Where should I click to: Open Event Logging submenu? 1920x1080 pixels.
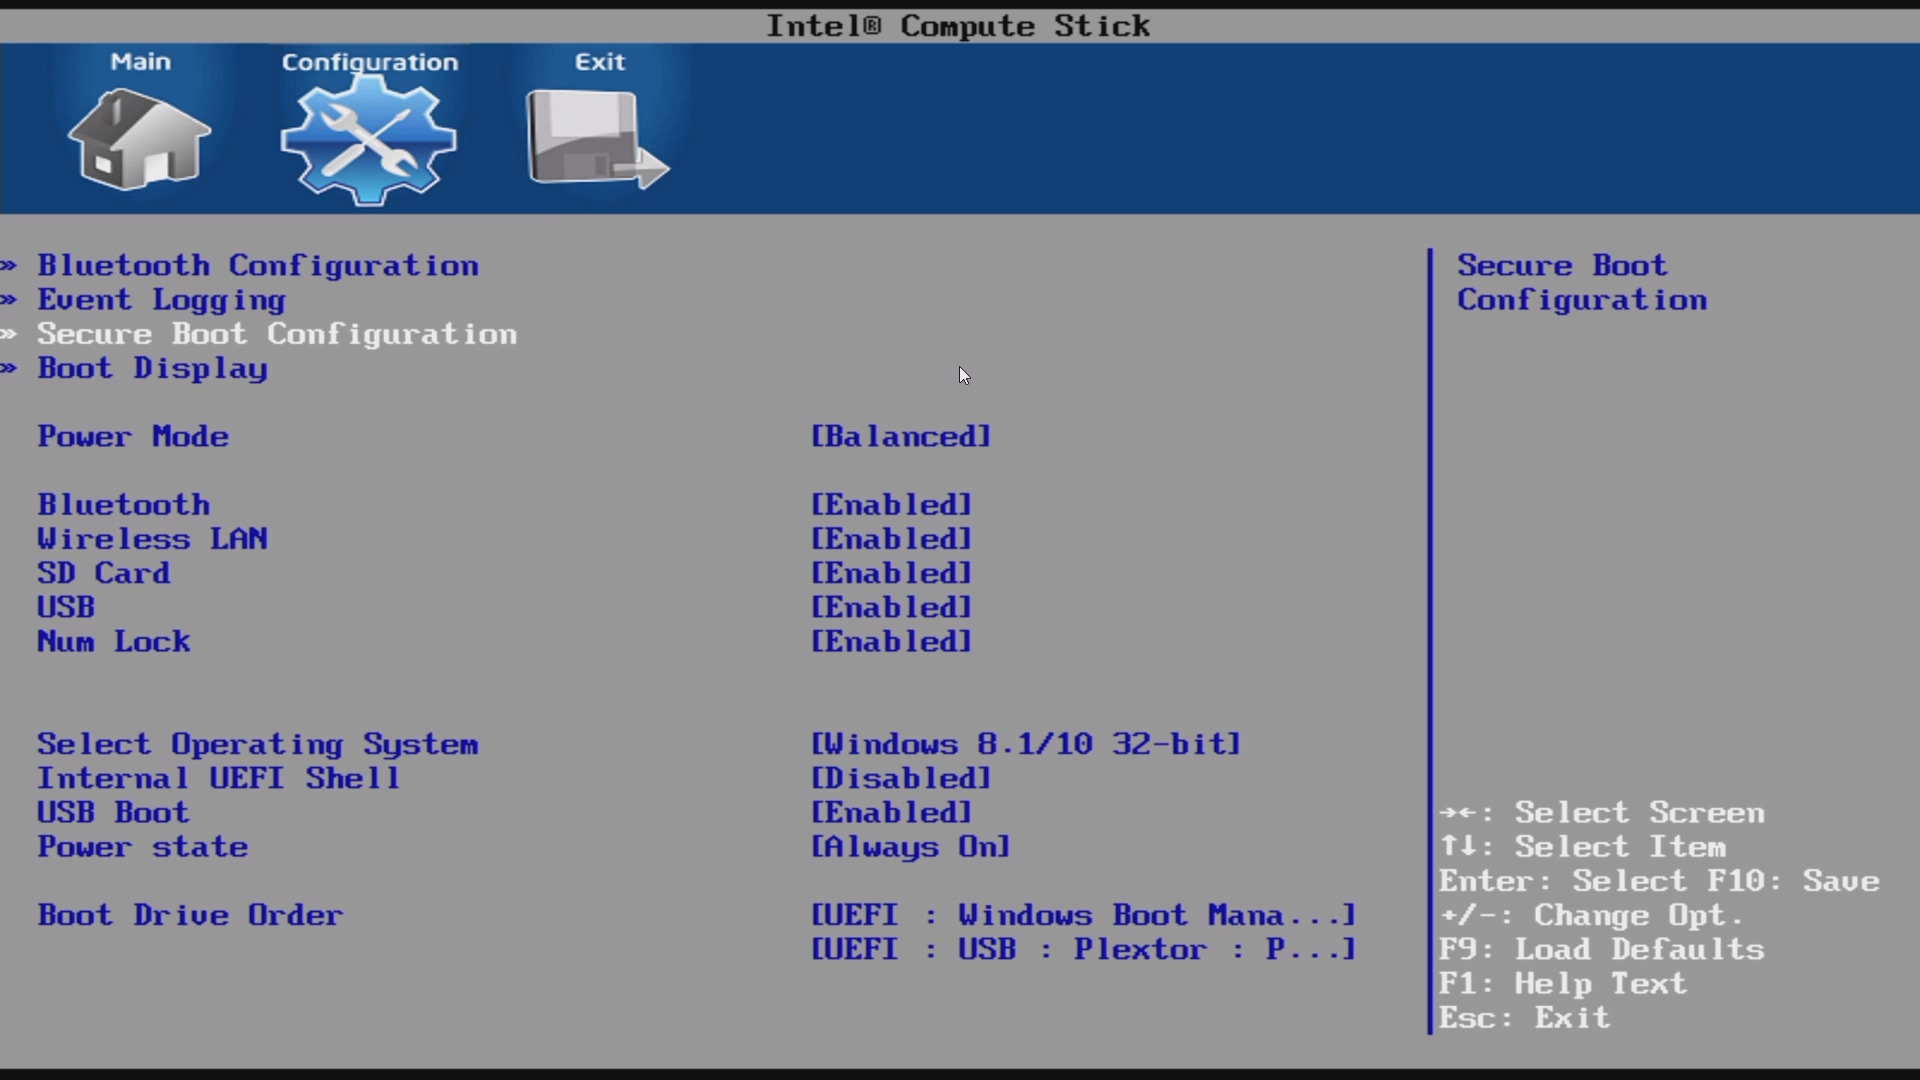click(x=162, y=300)
